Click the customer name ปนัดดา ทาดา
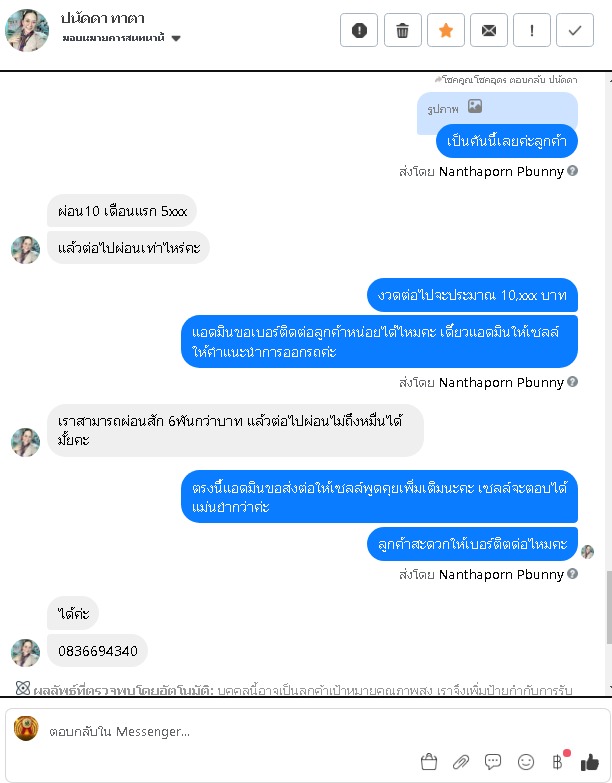Screen dimensions: 612x783 pos(103,18)
